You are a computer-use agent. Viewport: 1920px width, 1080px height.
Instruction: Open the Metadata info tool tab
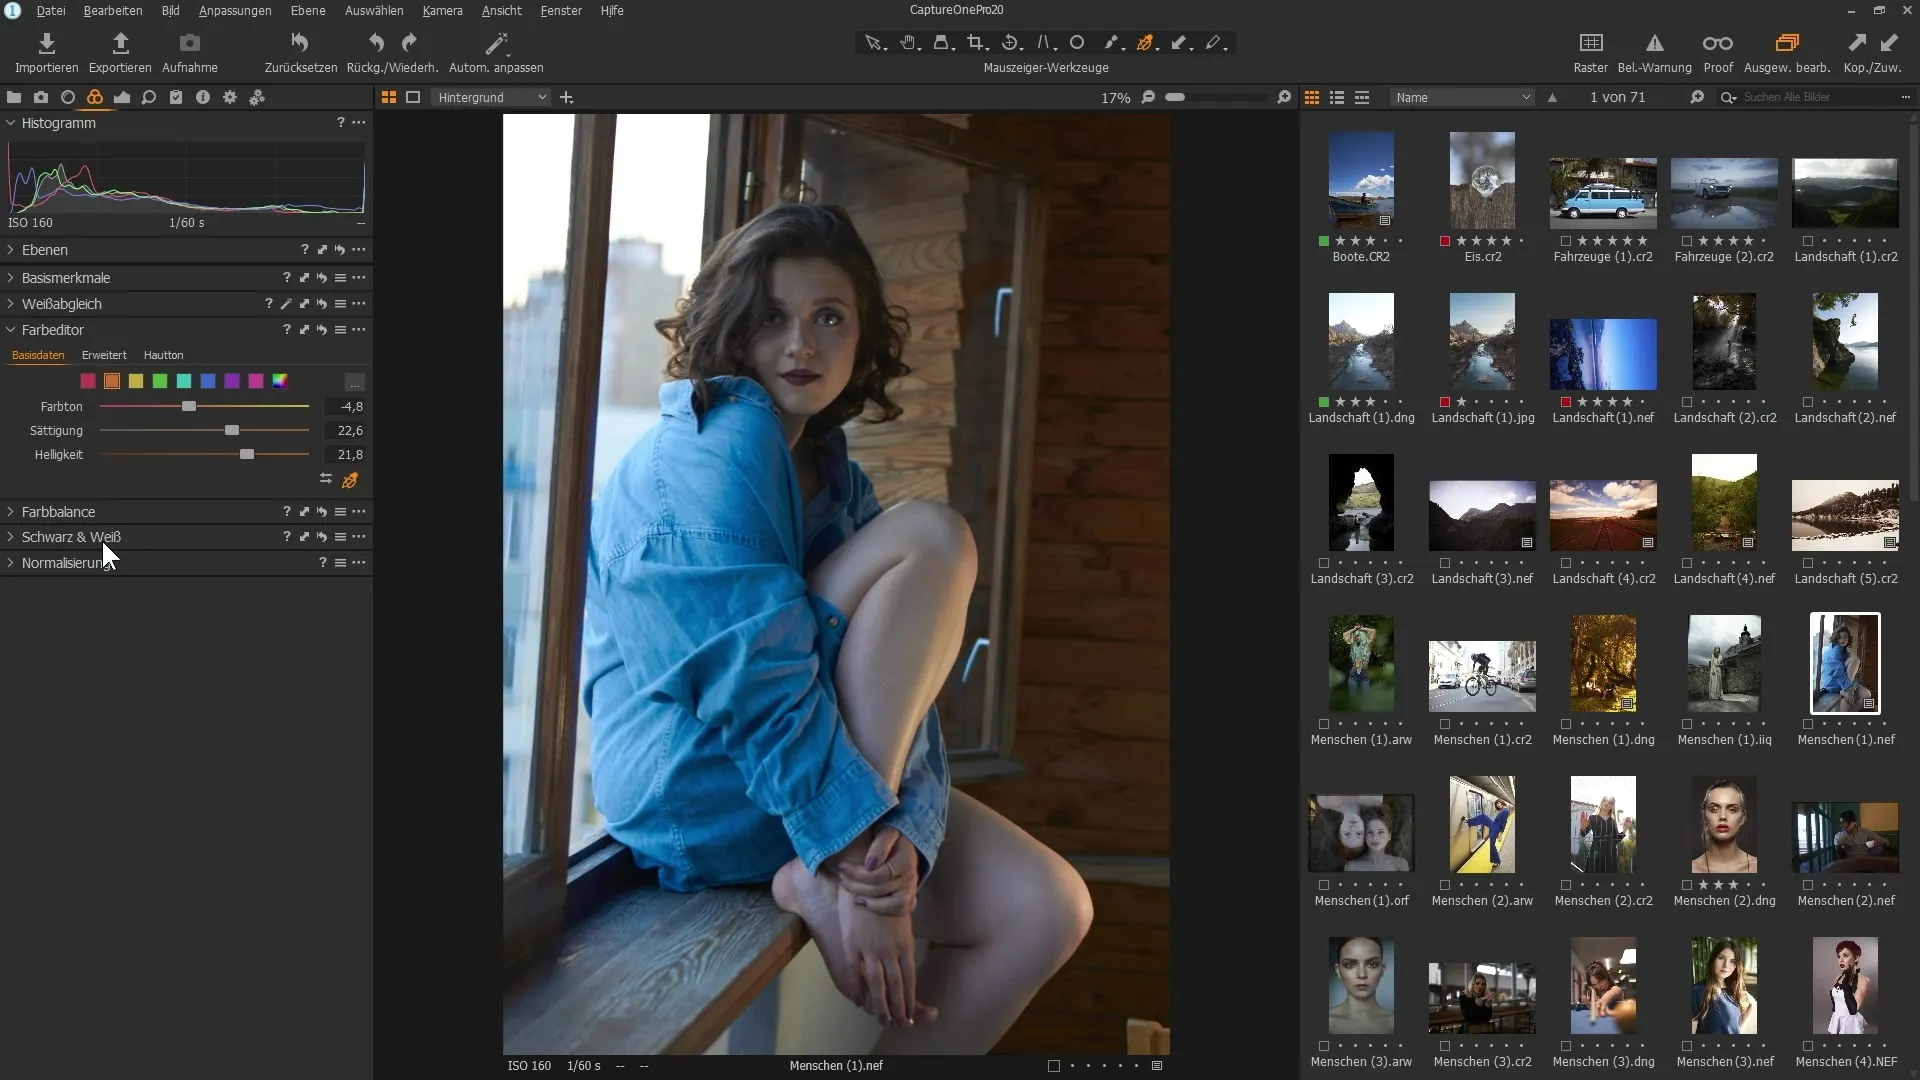(203, 97)
